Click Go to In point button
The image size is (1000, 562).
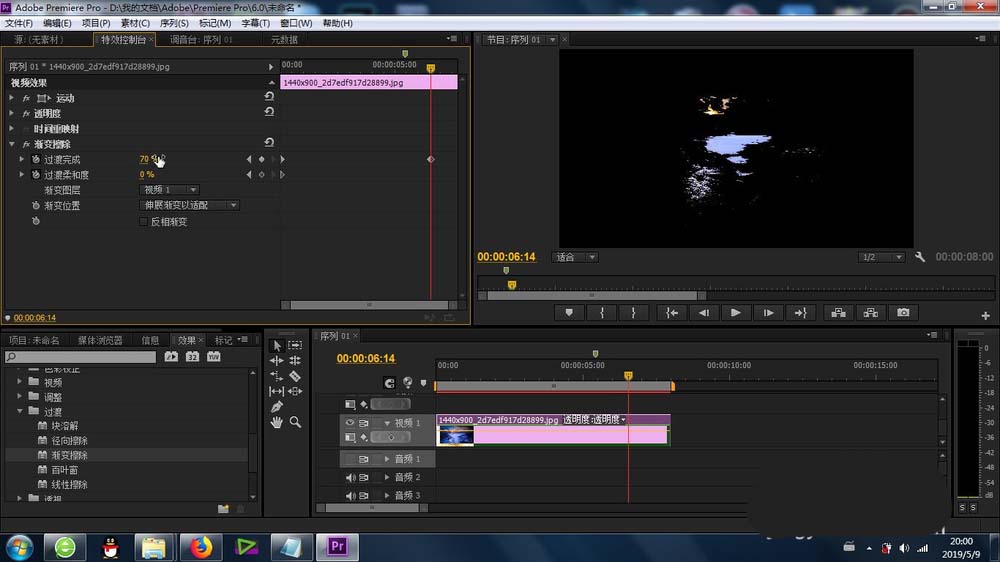(x=672, y=313)
